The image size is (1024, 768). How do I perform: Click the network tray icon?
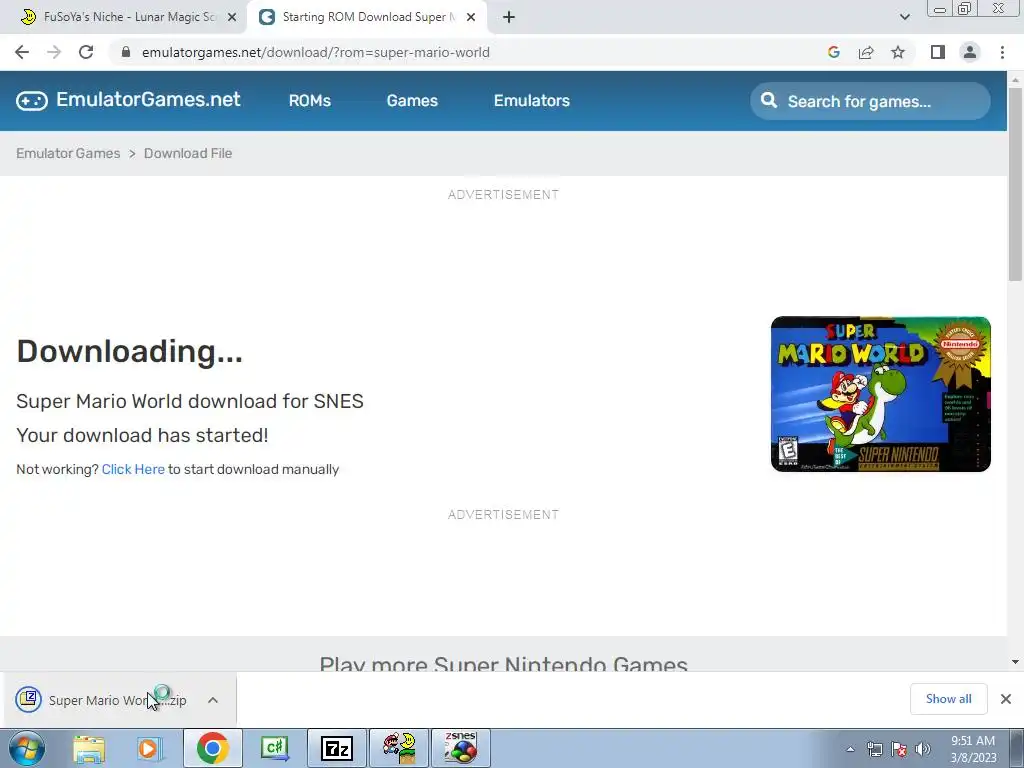pyautogui.click(x=874, y=749)
